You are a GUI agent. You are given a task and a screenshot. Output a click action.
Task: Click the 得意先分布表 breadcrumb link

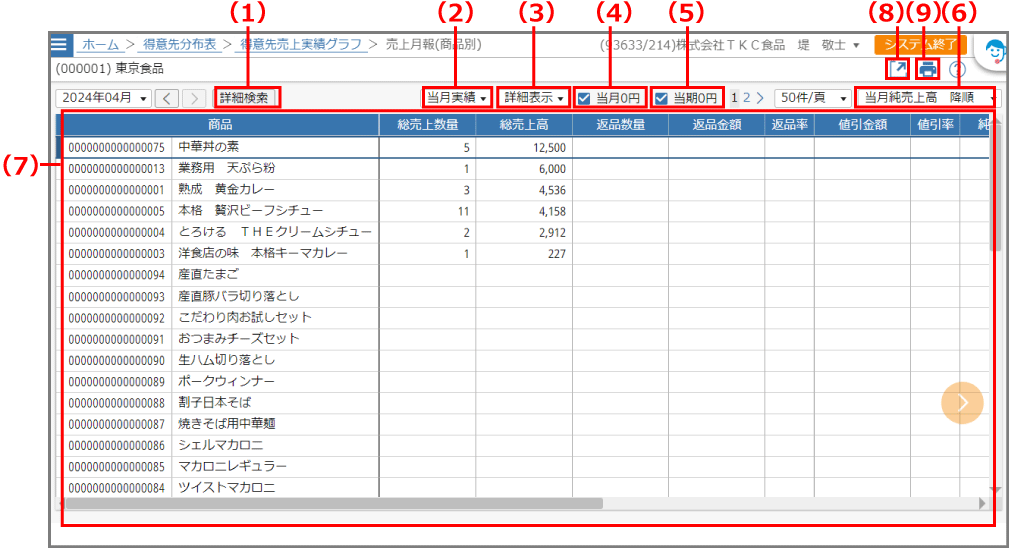180,44
